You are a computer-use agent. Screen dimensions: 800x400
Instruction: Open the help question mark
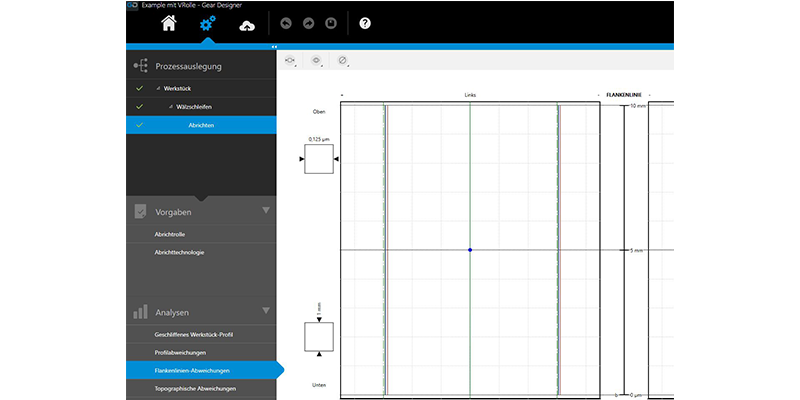[x=364, y=23]
